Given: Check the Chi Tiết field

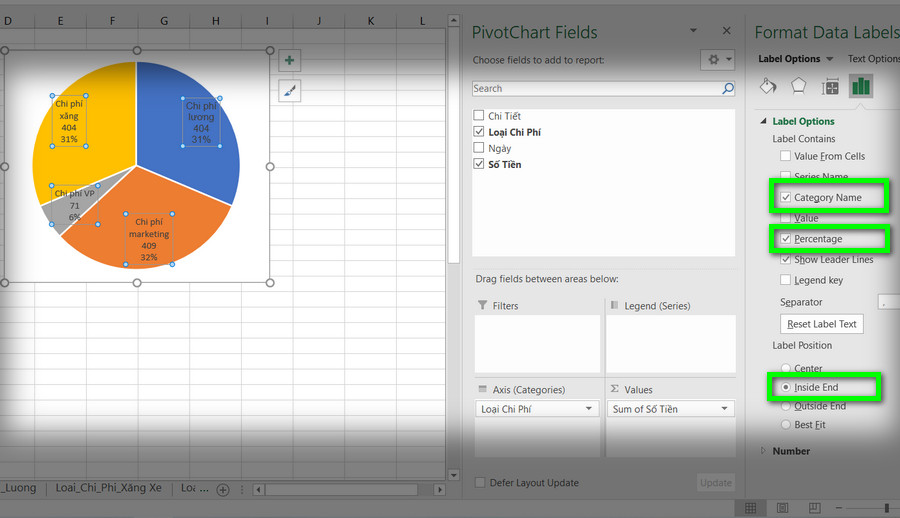Looking at the screenshot, I should point(479,115).
